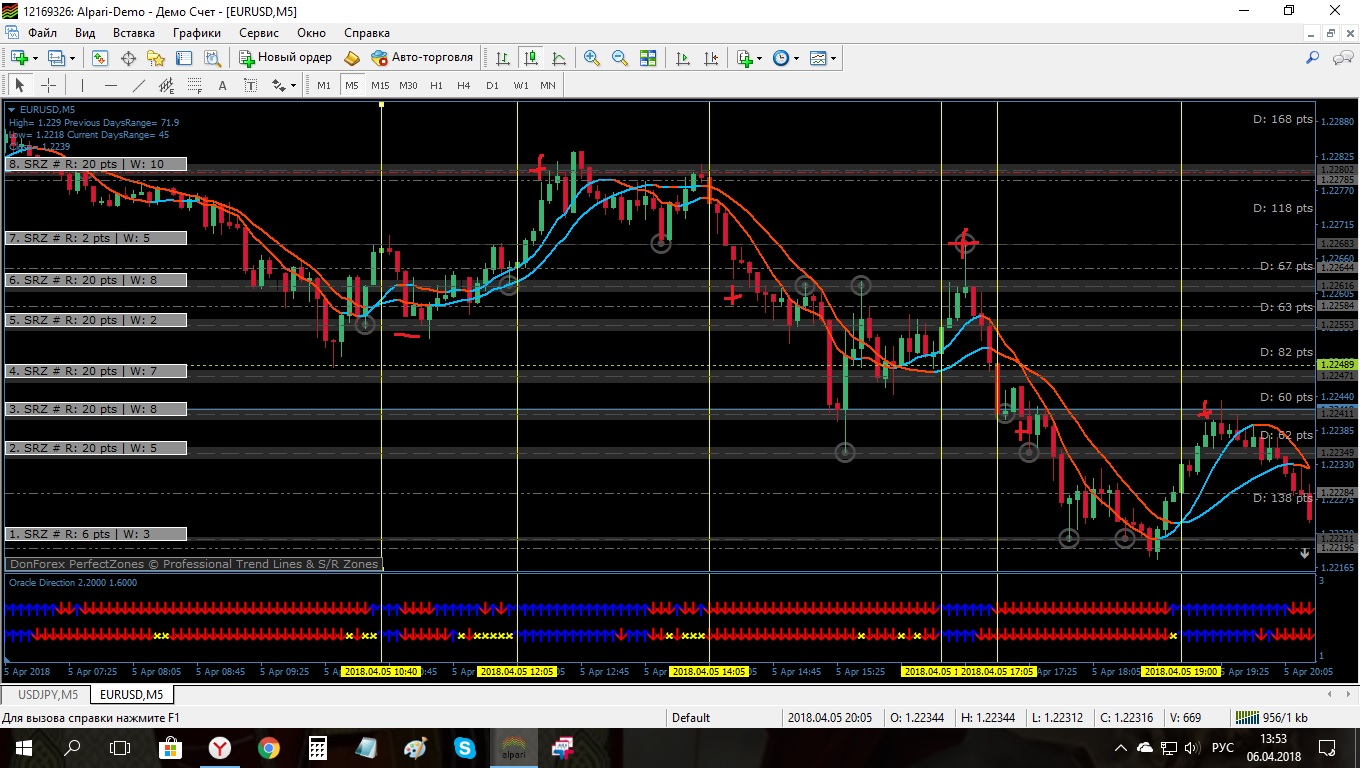Click the 8. SRZ zone label
Screen dimensions: 1360x768
[x=97, y=164]
